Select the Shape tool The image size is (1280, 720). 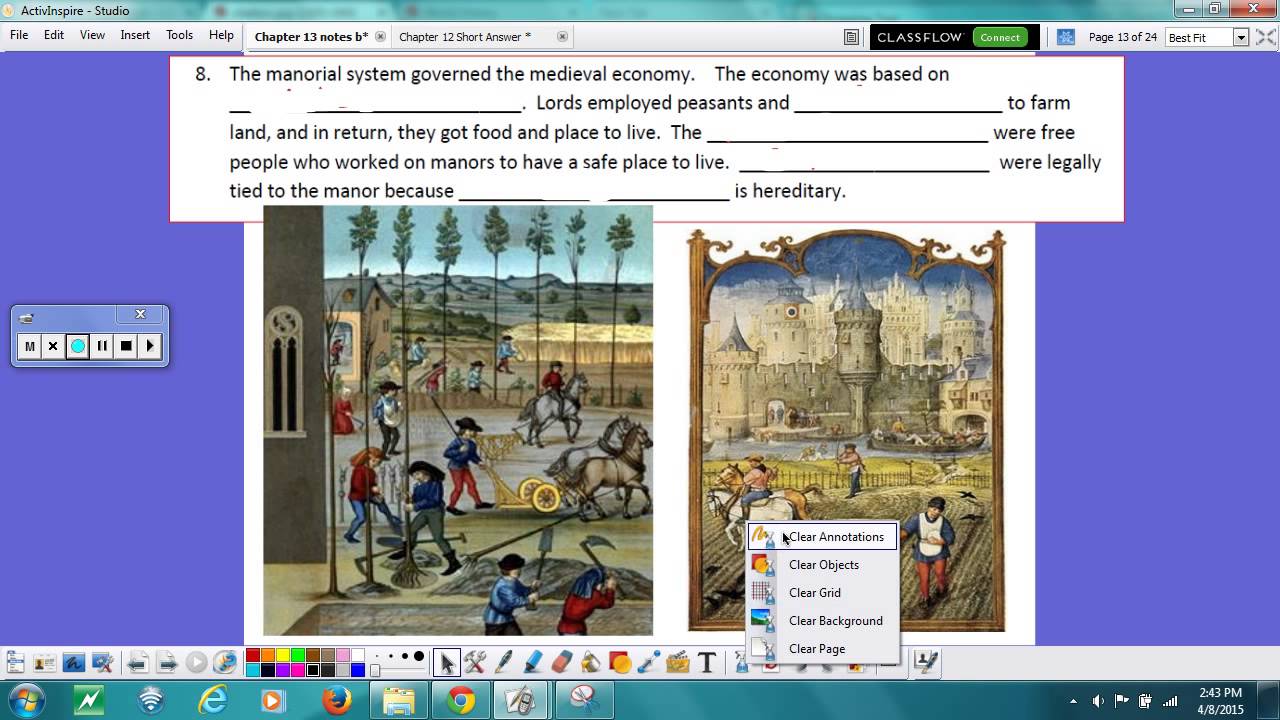tap(619, 662)
